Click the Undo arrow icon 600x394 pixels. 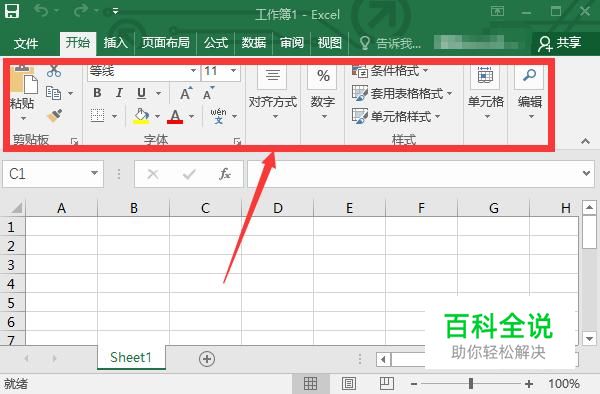coord(41,11)
